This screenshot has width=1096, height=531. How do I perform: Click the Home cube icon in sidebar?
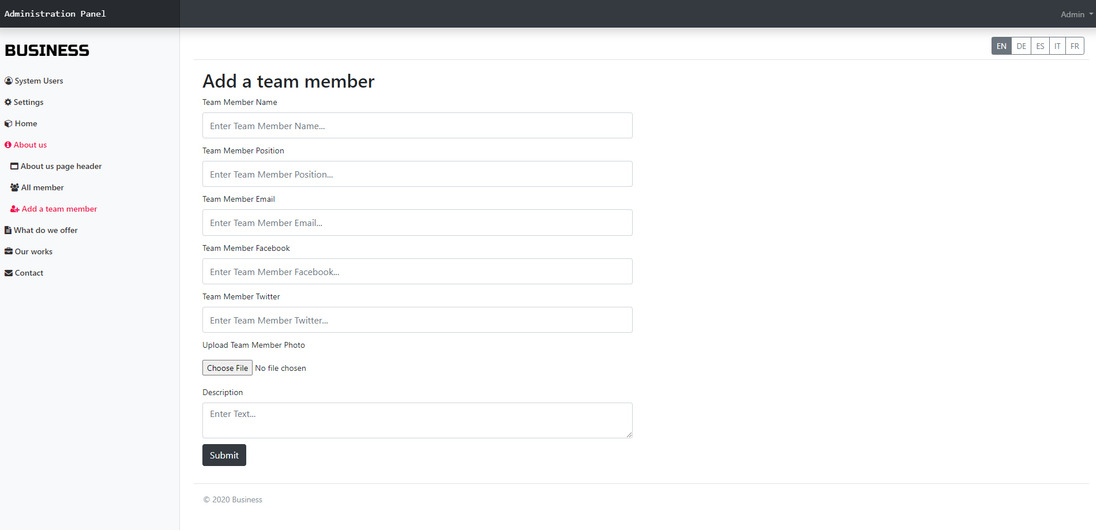click(8, 124)
